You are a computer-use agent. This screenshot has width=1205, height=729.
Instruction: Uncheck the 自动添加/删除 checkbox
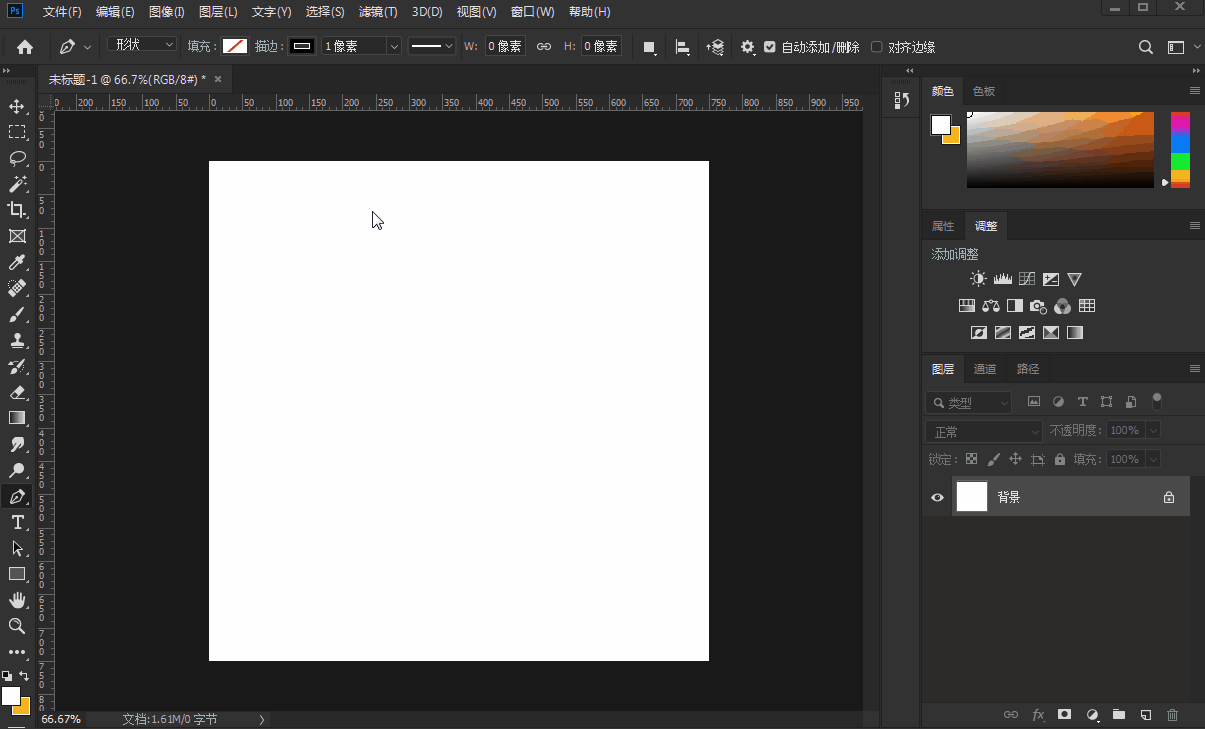(x=769, y=47)
